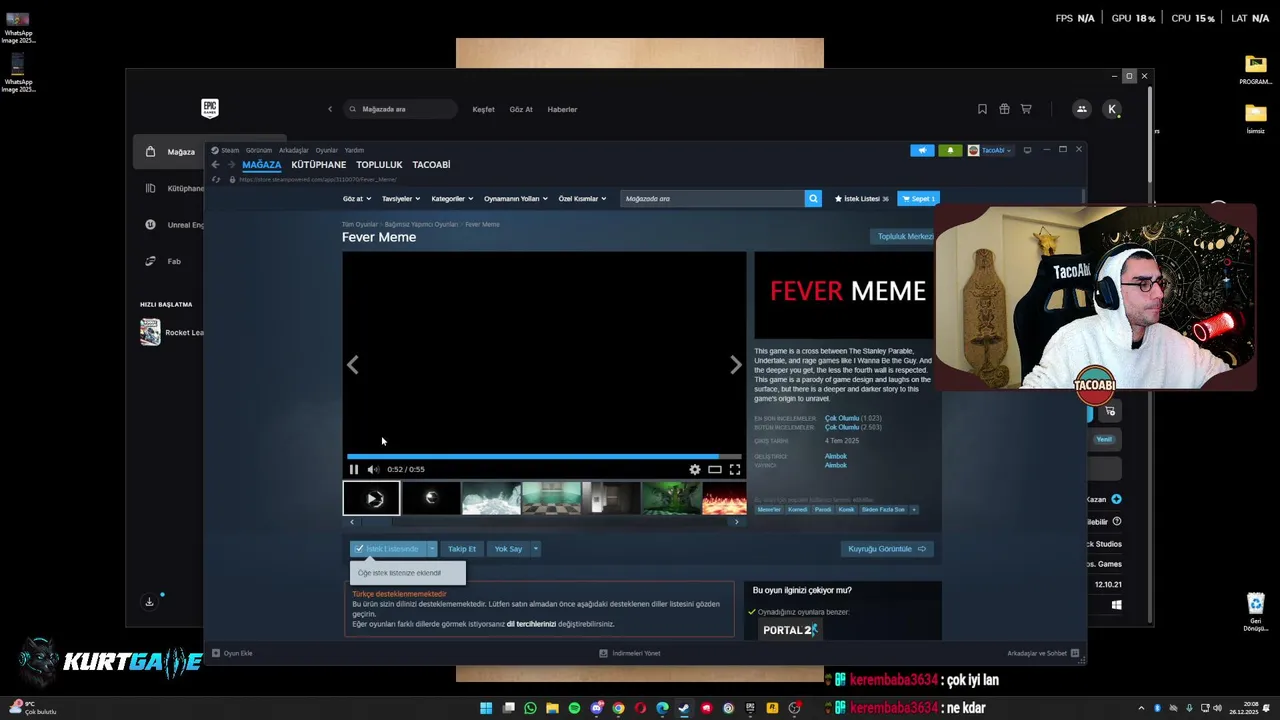Pause the Fever Meme trailer video
Screen dimensions: 1280x720
pyautogui.click(x=353, y=469)
